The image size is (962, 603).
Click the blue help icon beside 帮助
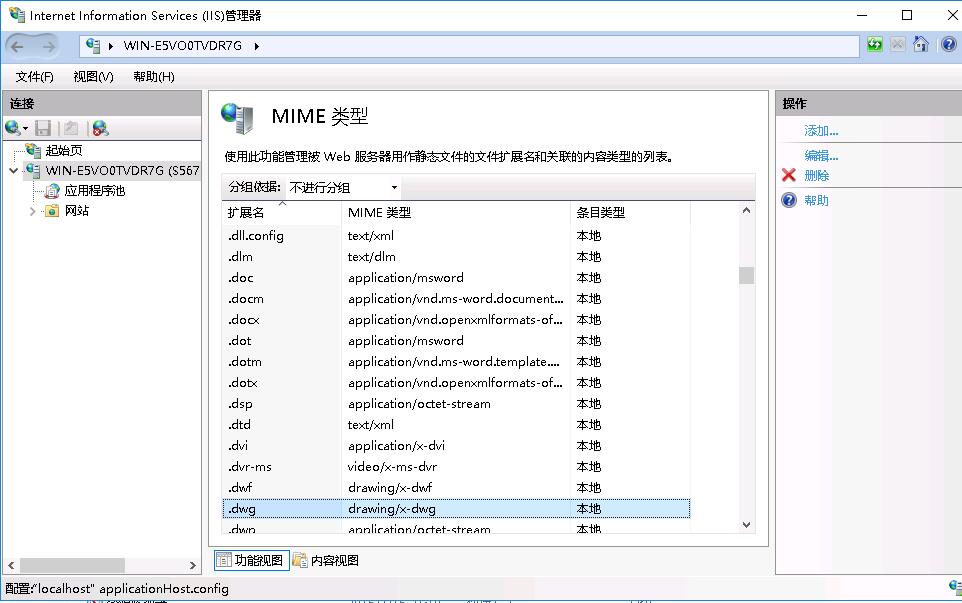click(x=789, y=200)
